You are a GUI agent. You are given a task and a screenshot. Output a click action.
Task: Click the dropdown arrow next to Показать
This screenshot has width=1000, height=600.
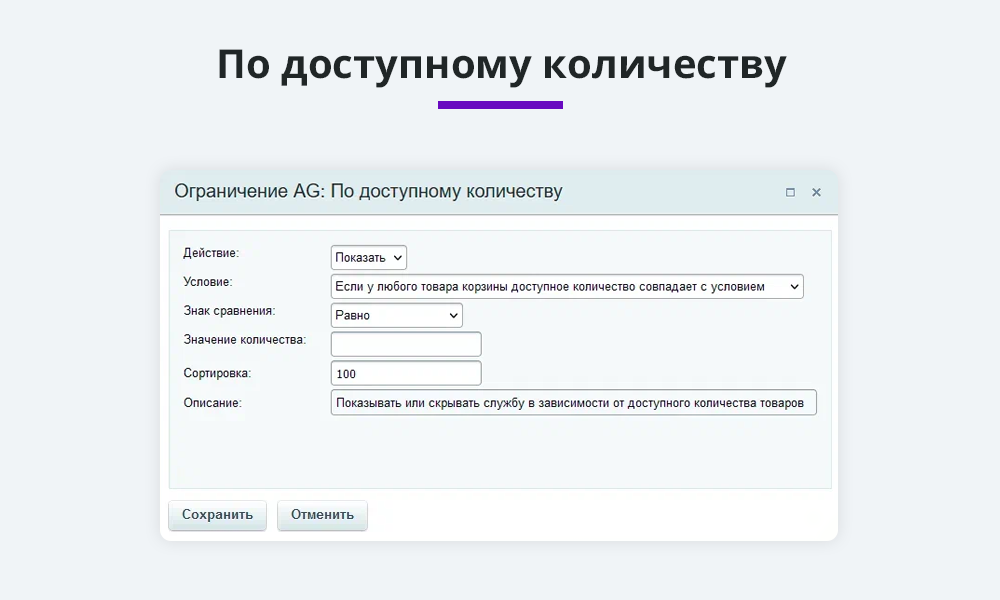[x=396, y=257]
